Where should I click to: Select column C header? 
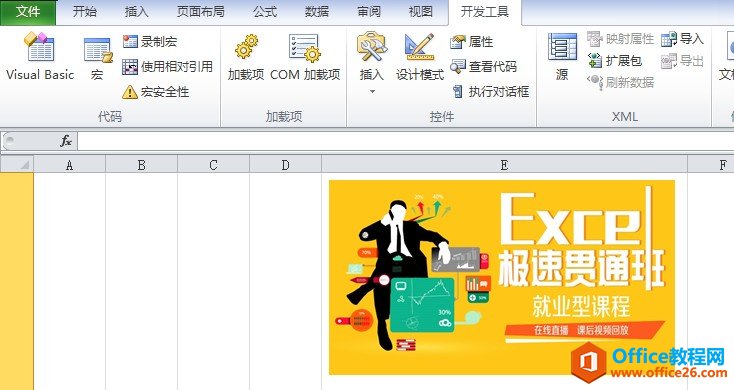[213, 165]
